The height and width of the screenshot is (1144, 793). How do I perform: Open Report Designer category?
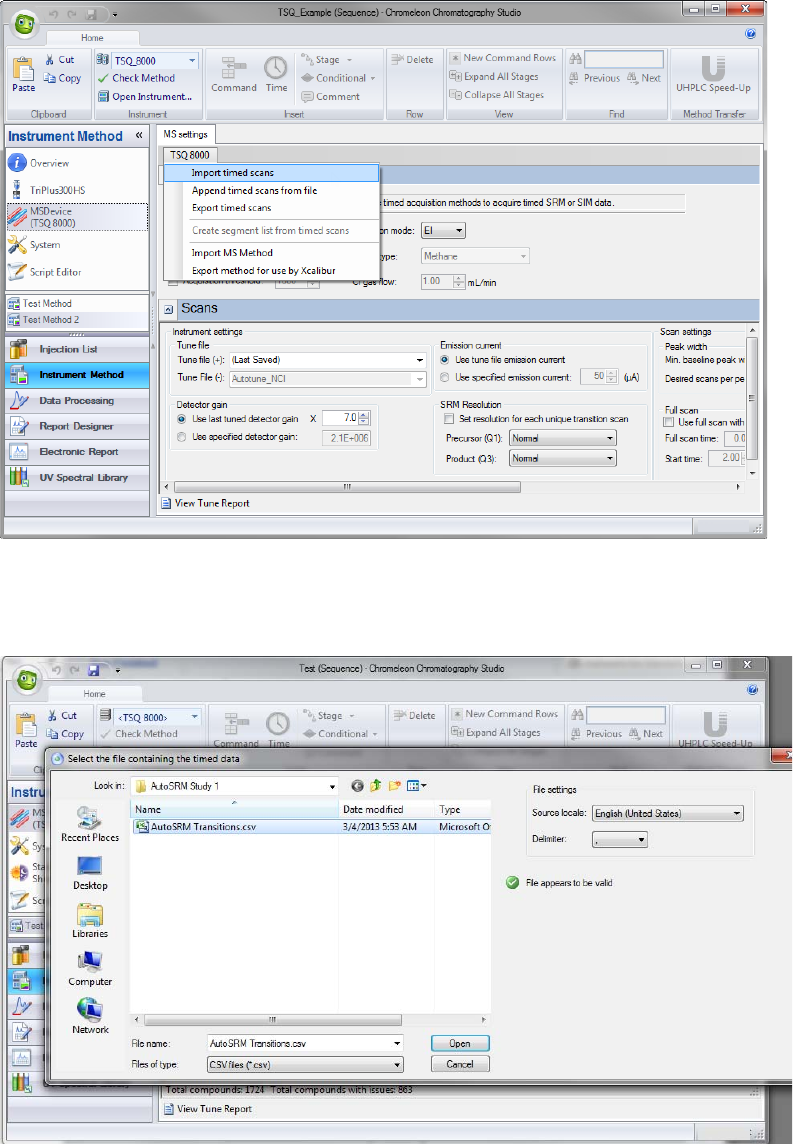(77, 426)
